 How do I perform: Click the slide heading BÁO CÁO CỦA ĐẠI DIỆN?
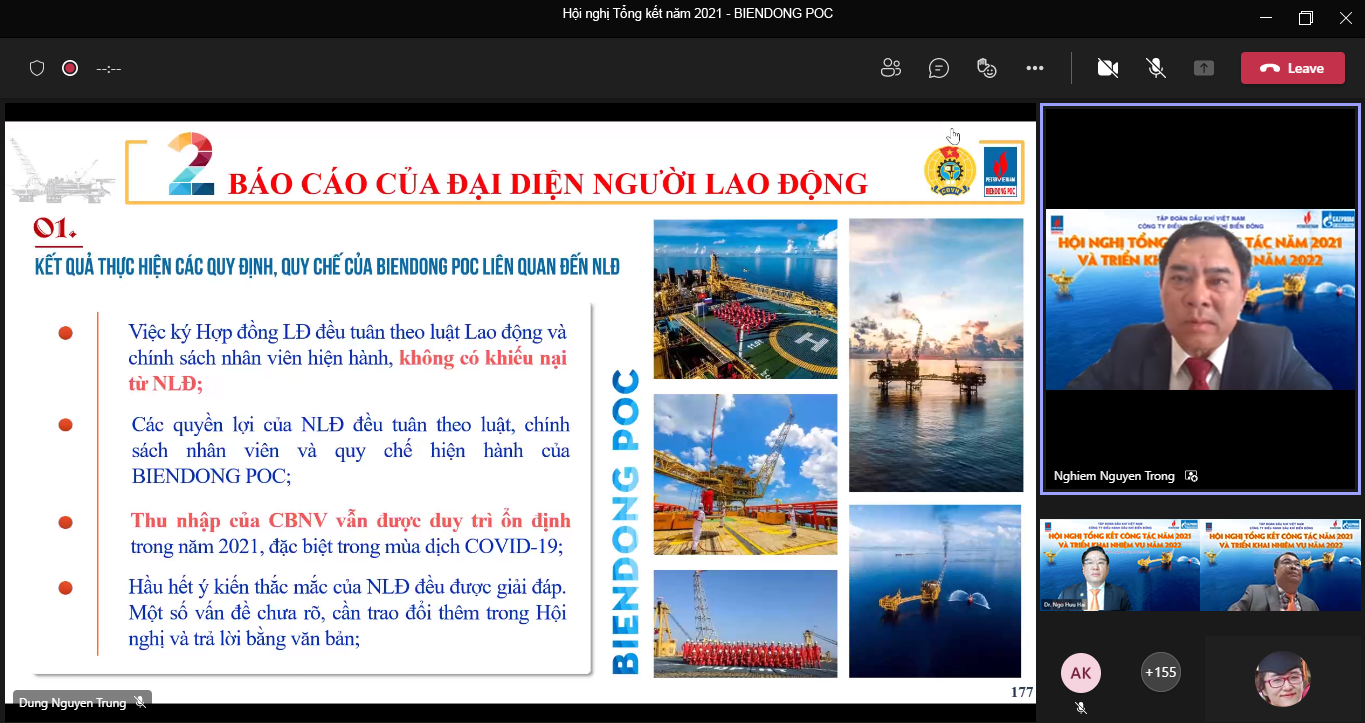coord(548,184)
